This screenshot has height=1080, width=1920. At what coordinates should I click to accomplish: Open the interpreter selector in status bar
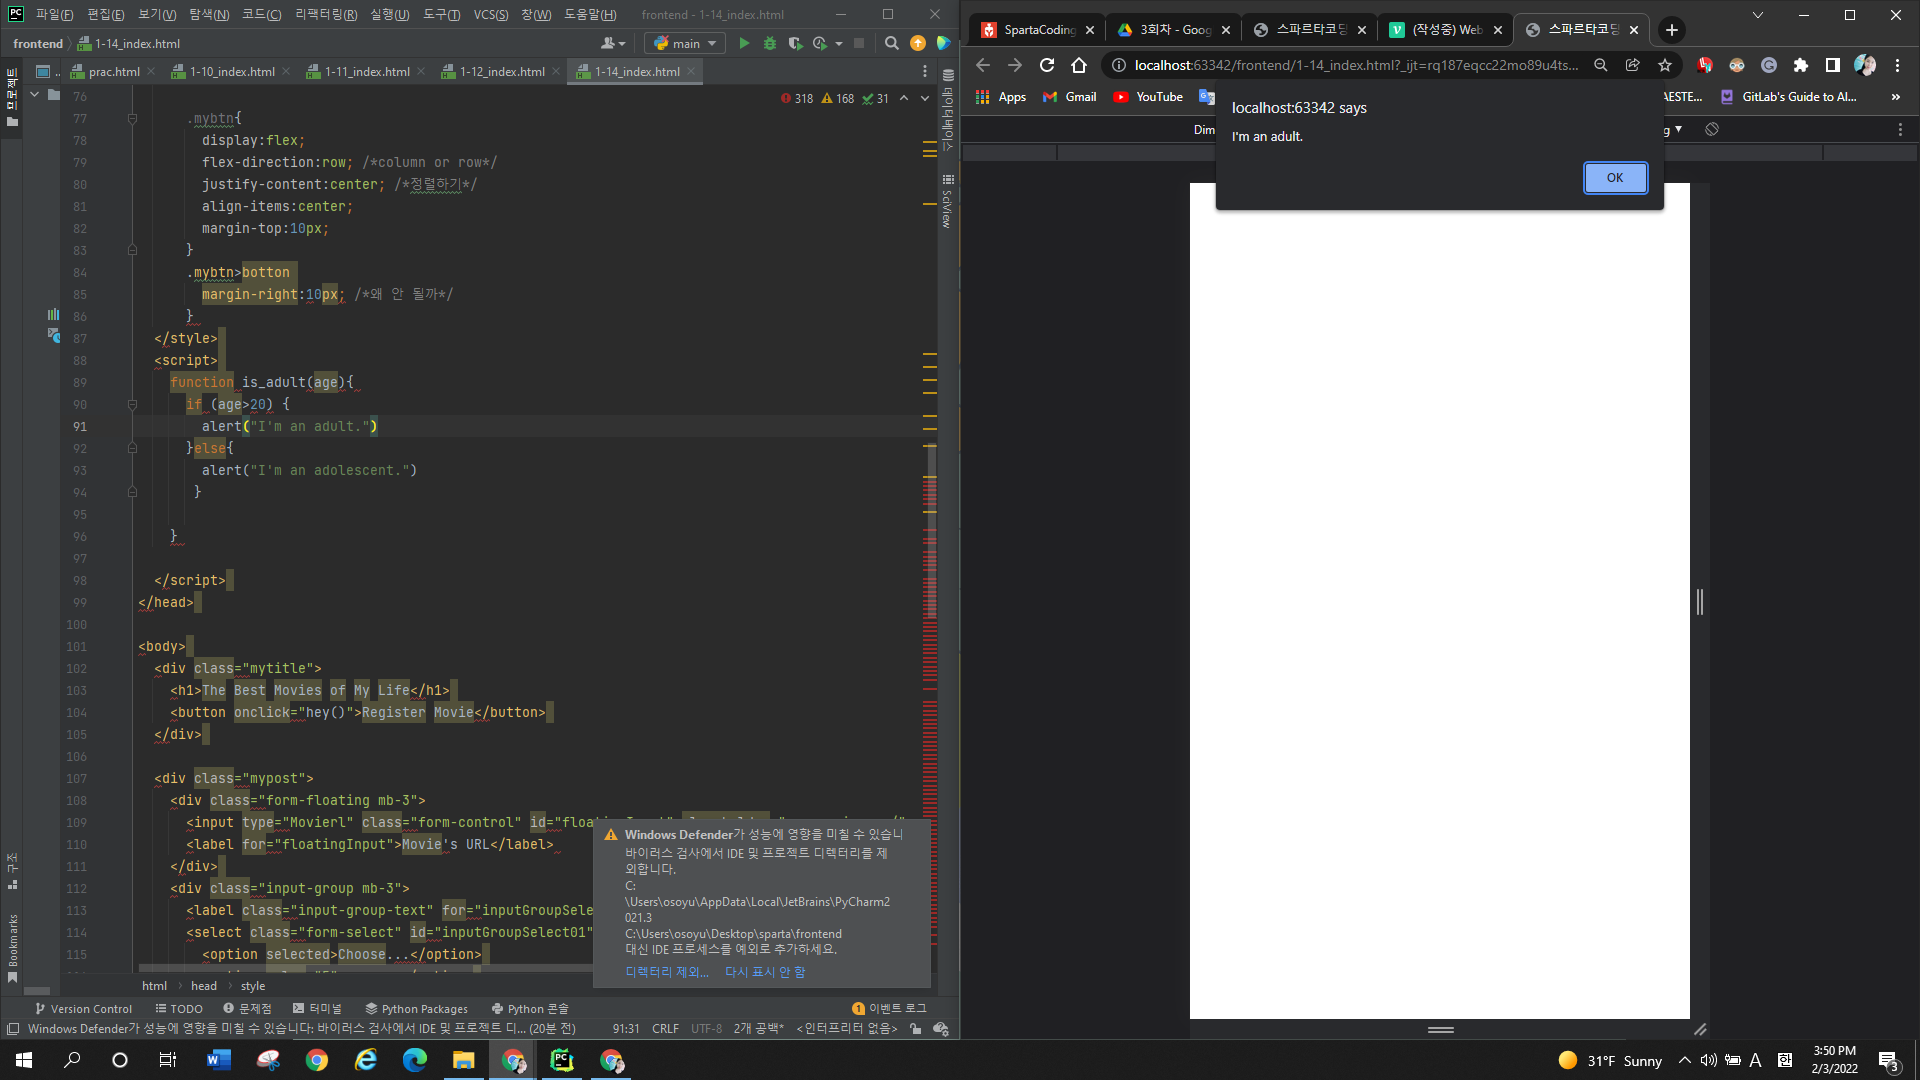click(846, 1028)
